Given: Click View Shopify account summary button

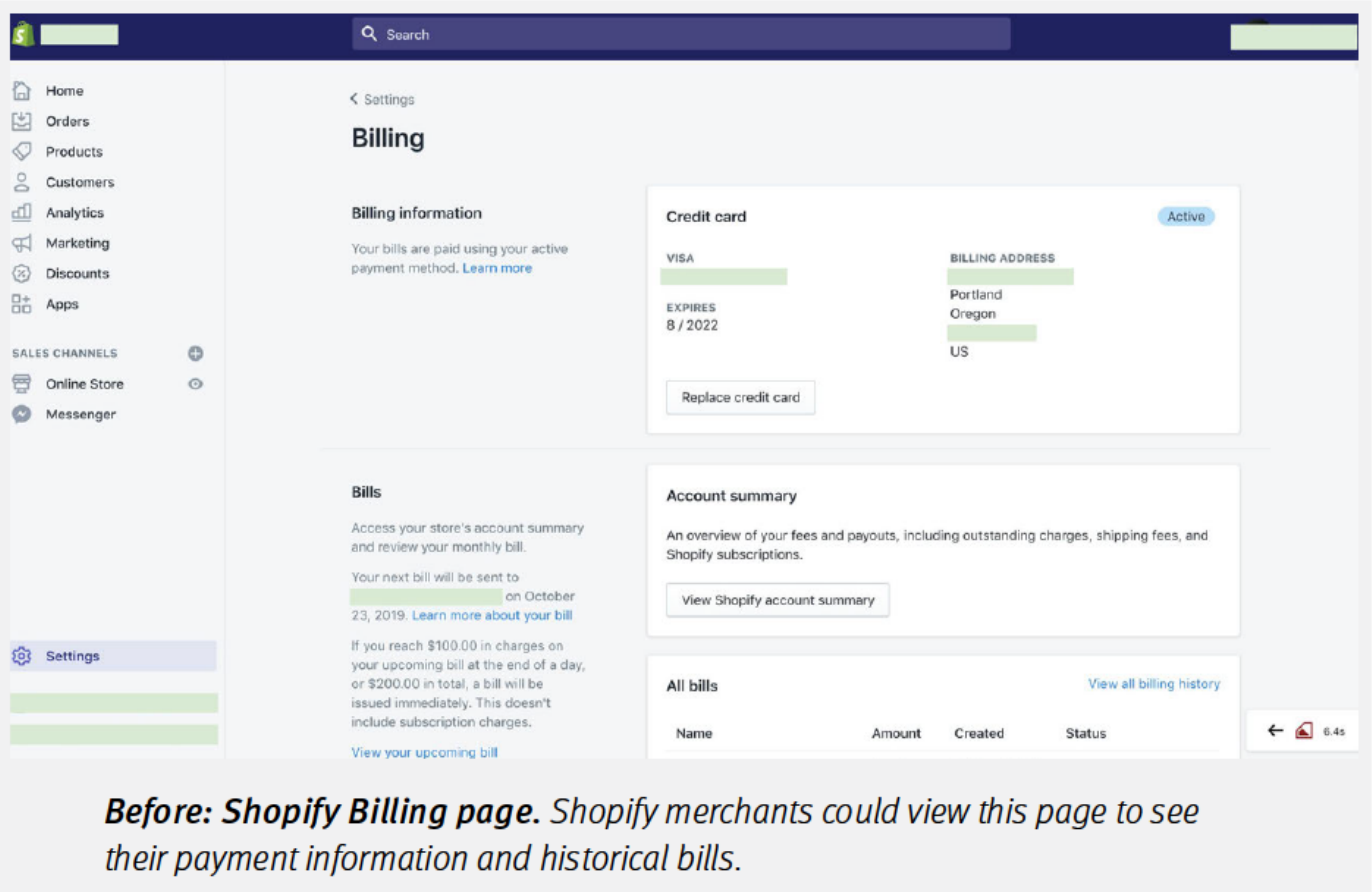Looking at the screenshot, I should (777, 600).
